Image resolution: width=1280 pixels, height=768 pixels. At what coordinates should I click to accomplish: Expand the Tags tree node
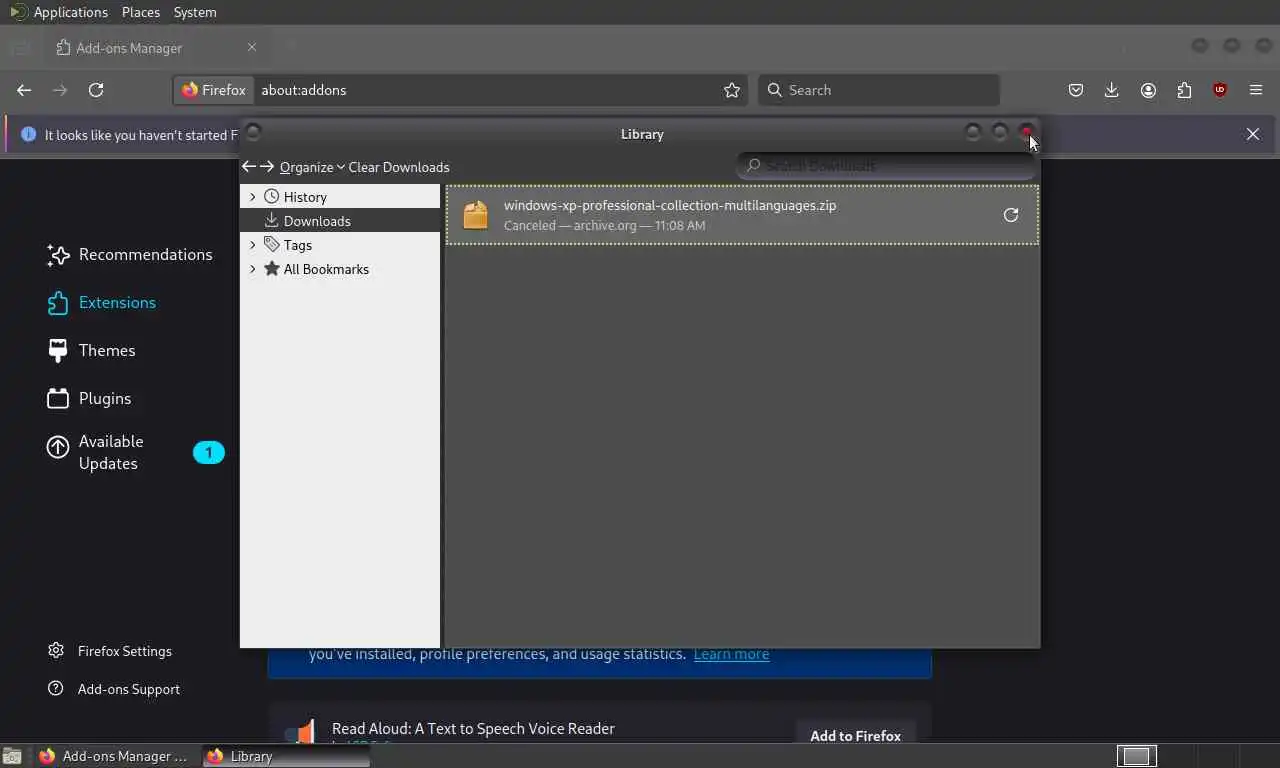tap(252, 245)
